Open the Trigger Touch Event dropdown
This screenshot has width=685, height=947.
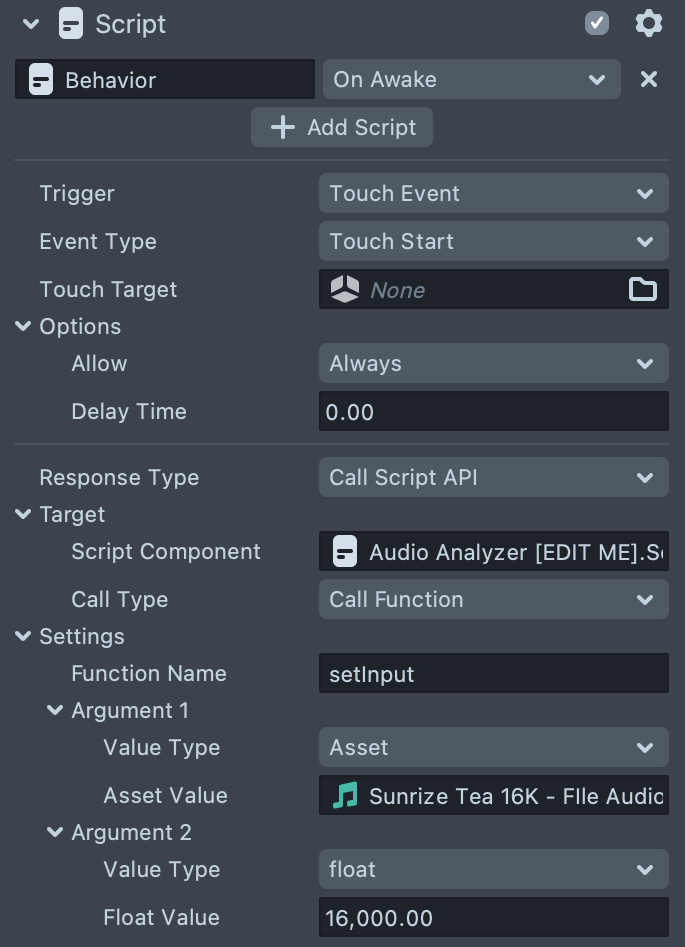tap(493, 193)
